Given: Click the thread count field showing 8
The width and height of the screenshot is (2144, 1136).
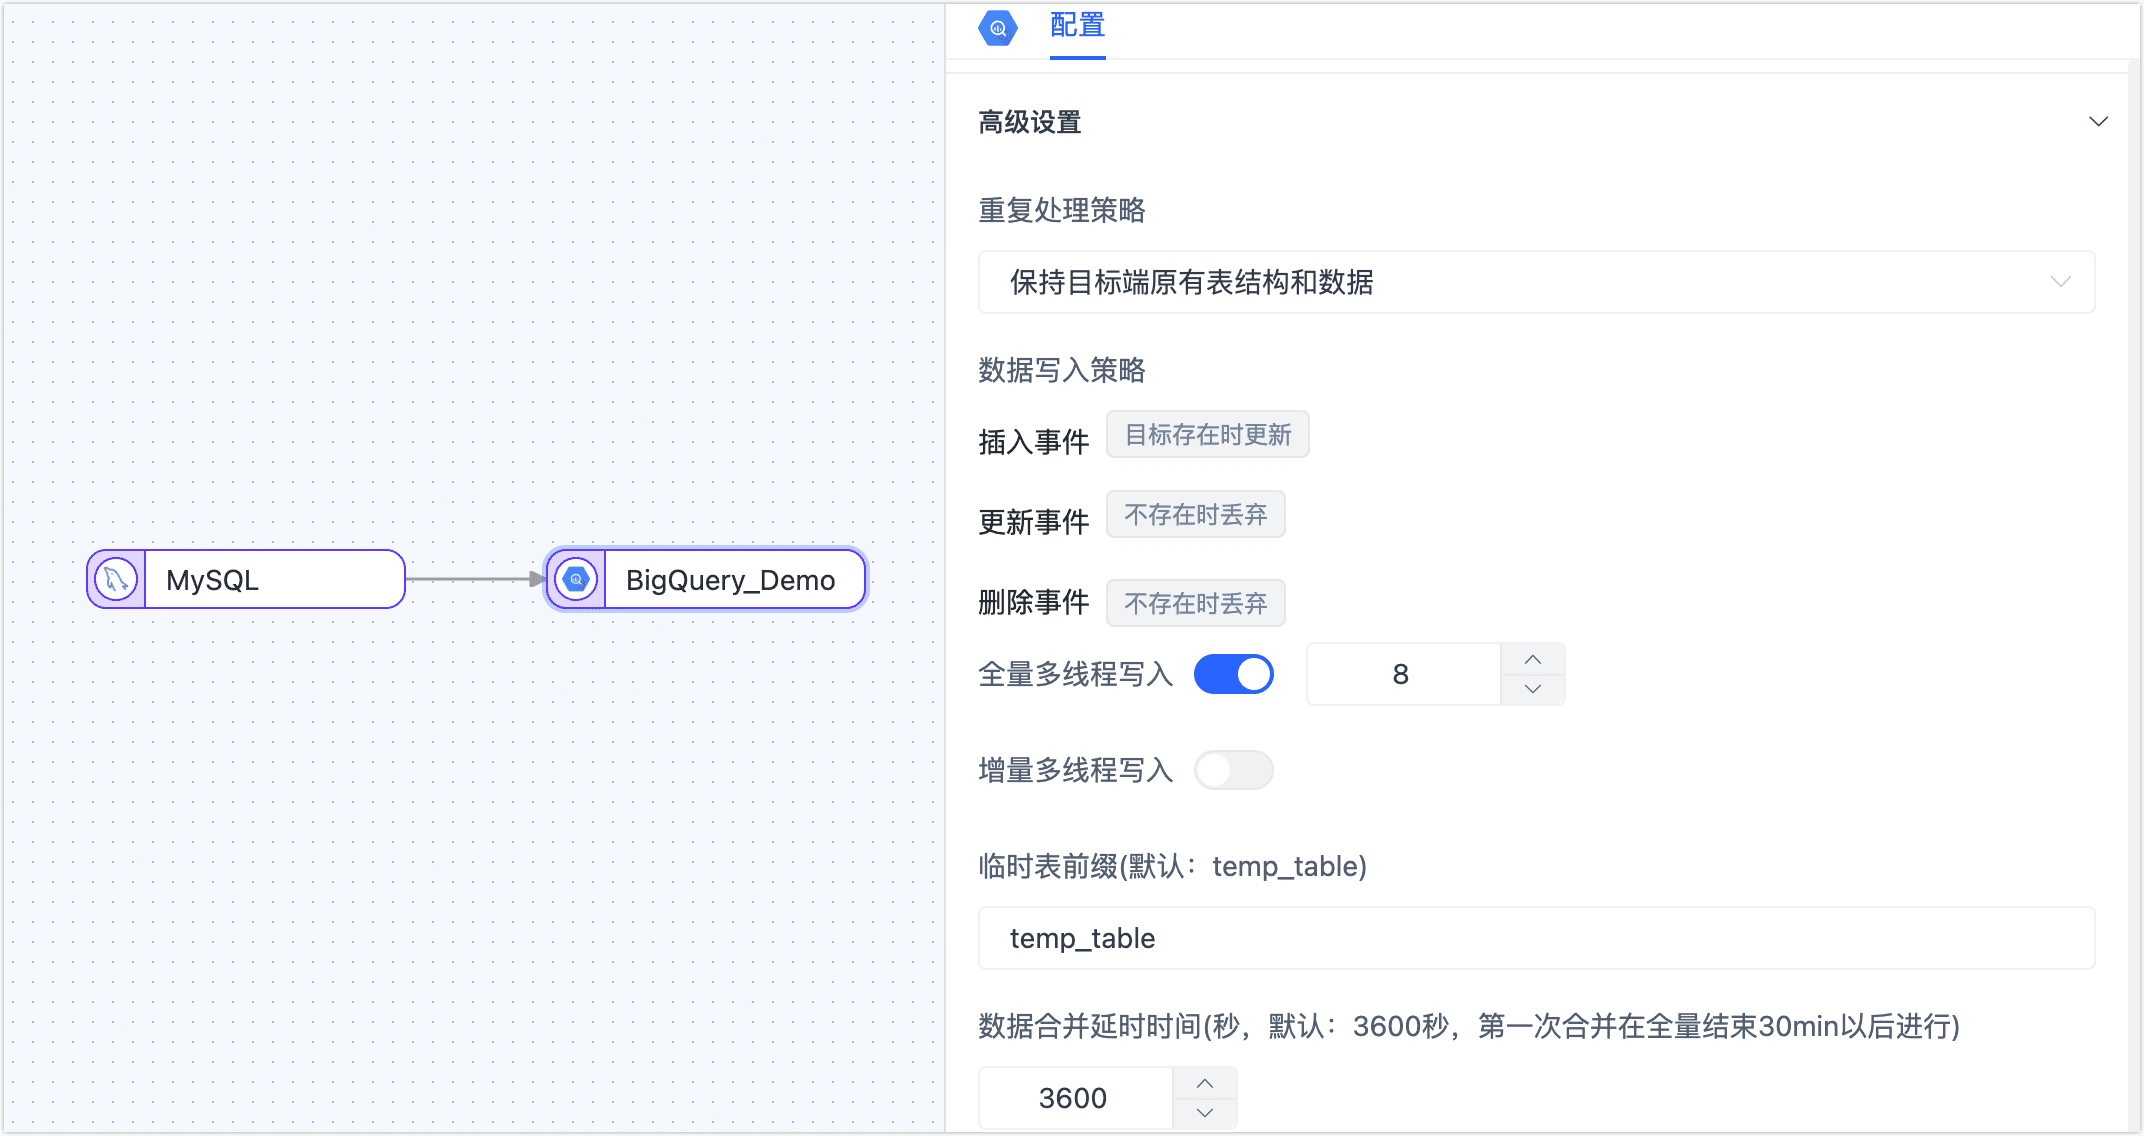Looking at the screenshot, I should (x=1400, y=674).
